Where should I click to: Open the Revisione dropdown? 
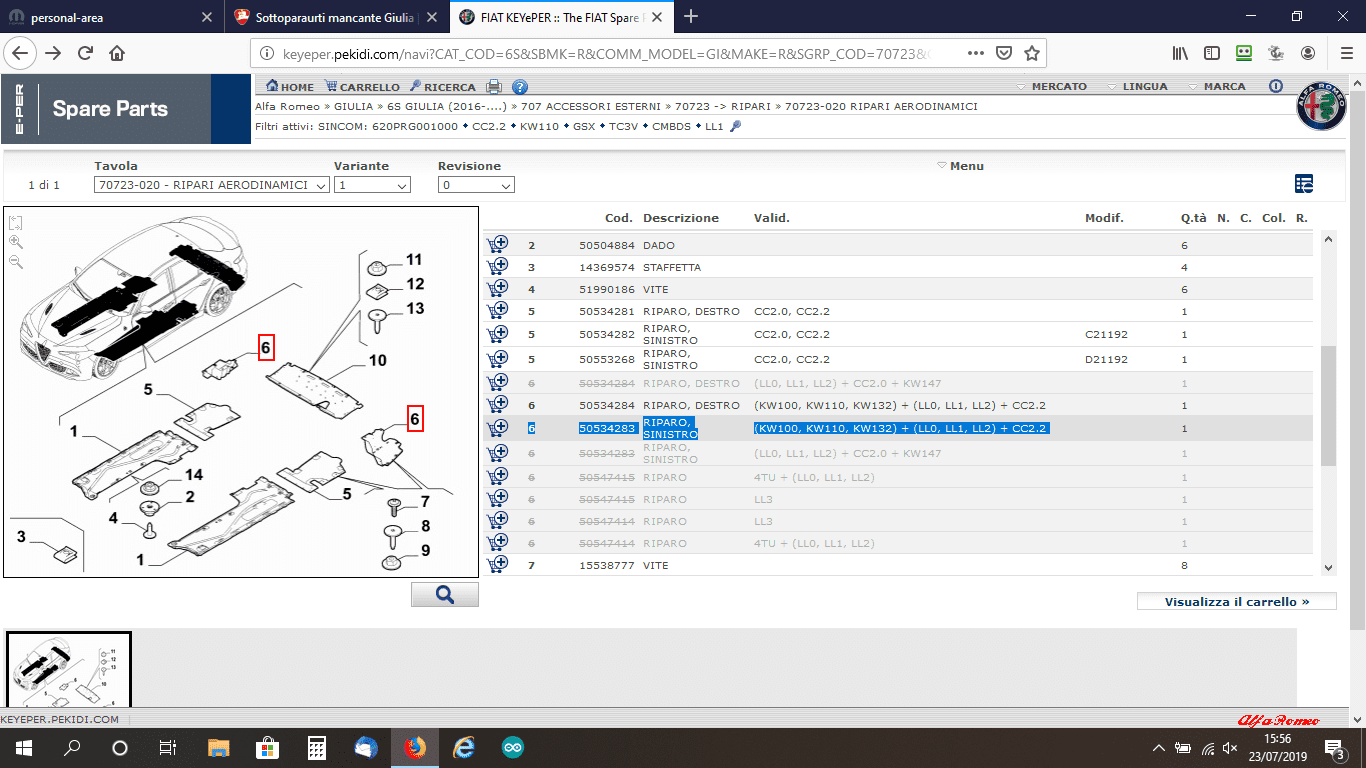point(476,185)
